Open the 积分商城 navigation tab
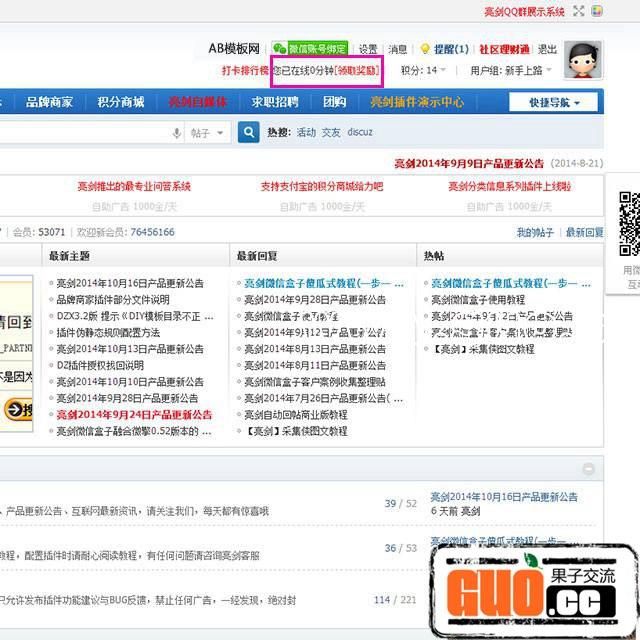640x640 pixels. (120, 102)
